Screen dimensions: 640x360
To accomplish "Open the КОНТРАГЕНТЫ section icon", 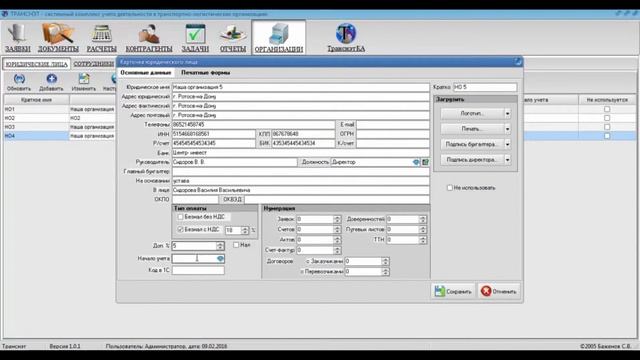I will click(149, 34).
